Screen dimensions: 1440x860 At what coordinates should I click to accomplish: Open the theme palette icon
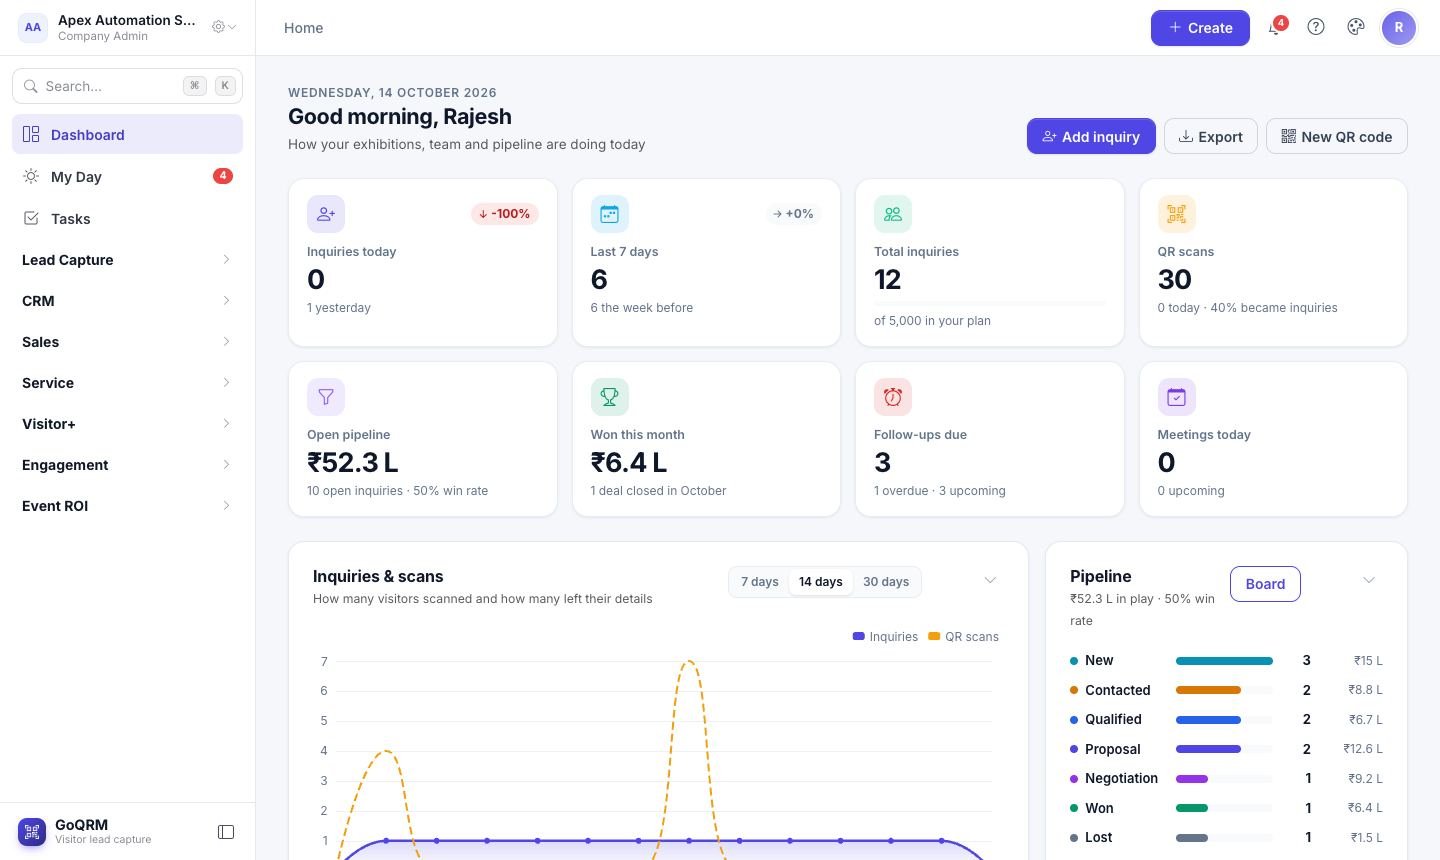(1356, 28)
